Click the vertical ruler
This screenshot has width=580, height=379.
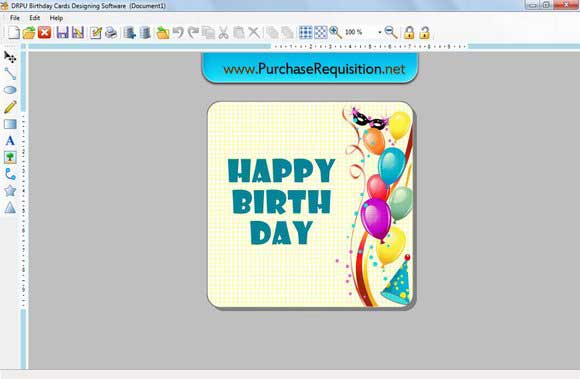(23, 211)
